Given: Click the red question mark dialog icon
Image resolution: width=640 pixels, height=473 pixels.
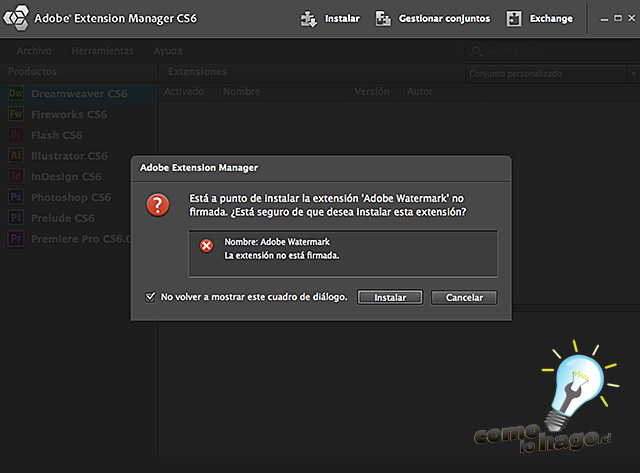Looking at the screenshot, I should [158, 205].
